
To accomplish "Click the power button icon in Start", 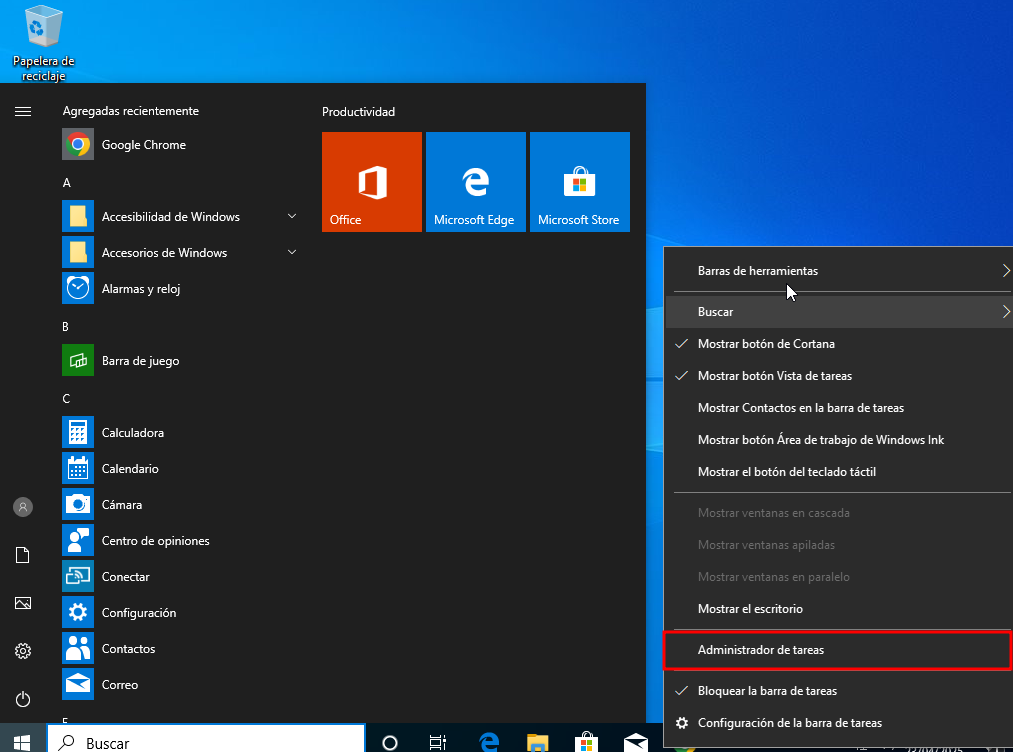I will click(x=23, y=699).
